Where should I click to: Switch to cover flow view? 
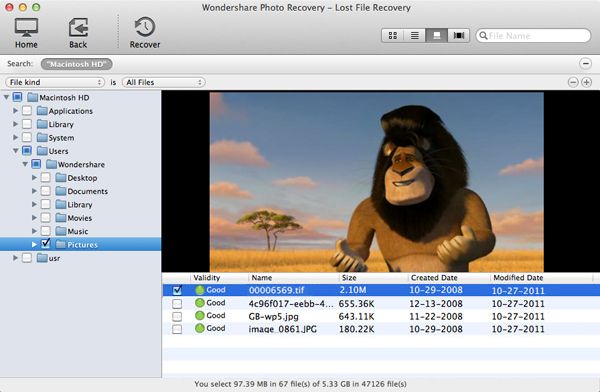(458, 36)
